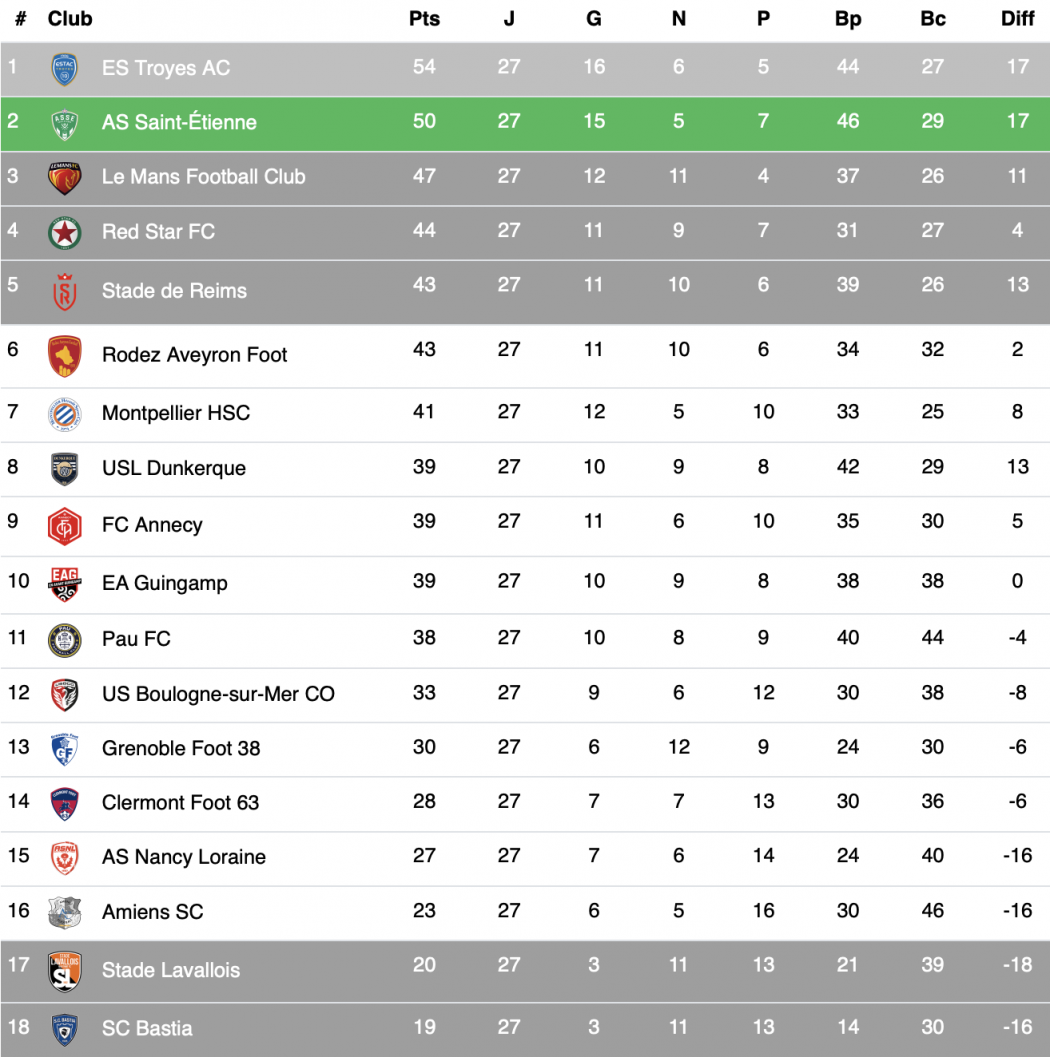Image resolution: width=1050 pixels, height=1057 pixels.
Task: Click the Stade Lavallois orange crest
Action: (65, 971)
